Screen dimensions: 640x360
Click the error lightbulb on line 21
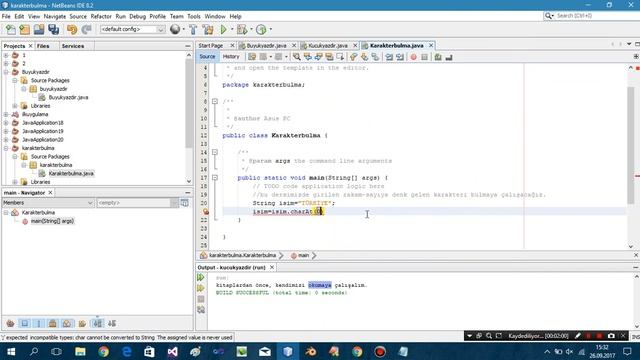pyautogui.click(x=206, y=211)
